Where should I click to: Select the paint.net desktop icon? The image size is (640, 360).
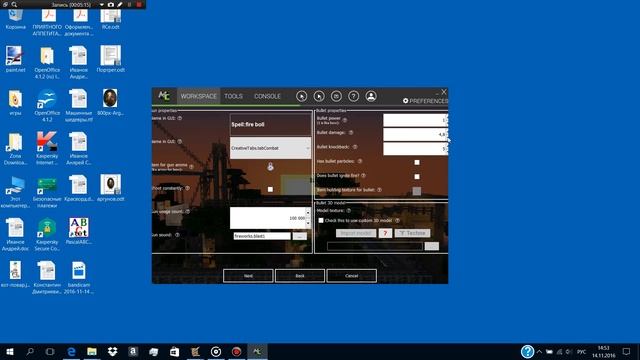[x=15, y=59]
